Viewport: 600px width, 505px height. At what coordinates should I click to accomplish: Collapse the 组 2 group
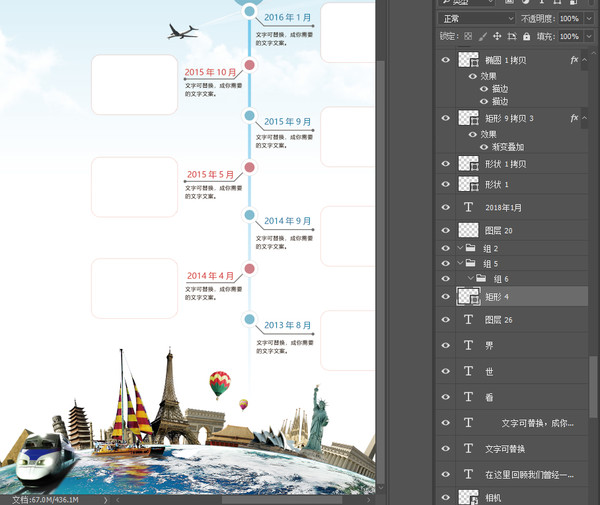coord(460,248)
